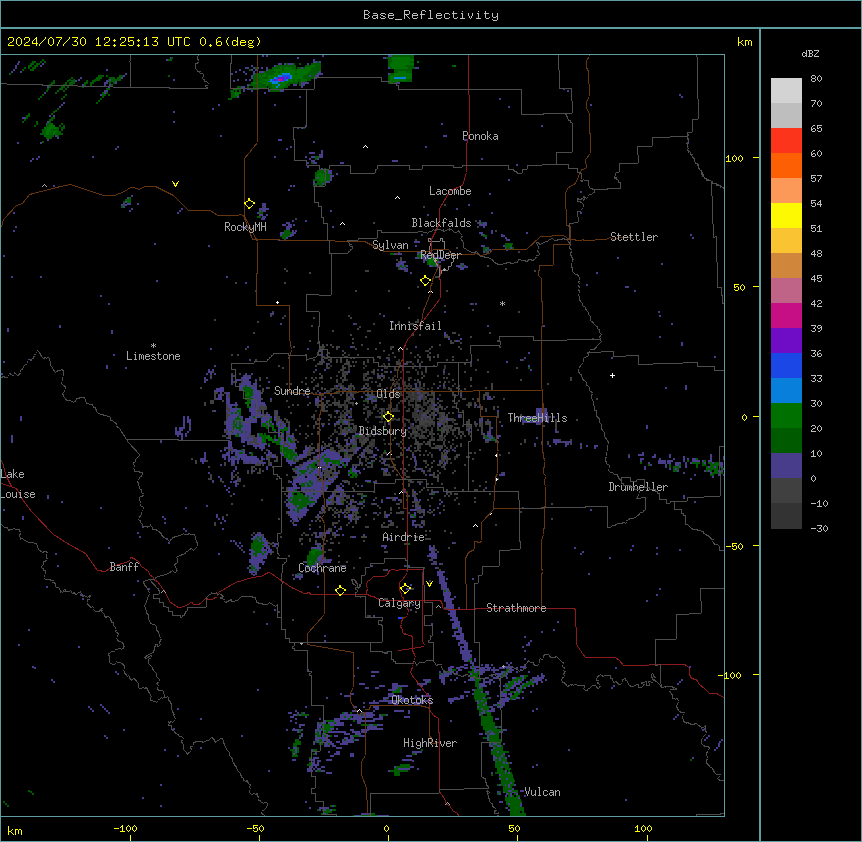Click the yellow diamond marker beside RockyMH
The width and height of the screenshot is (862, 842).
249,204
